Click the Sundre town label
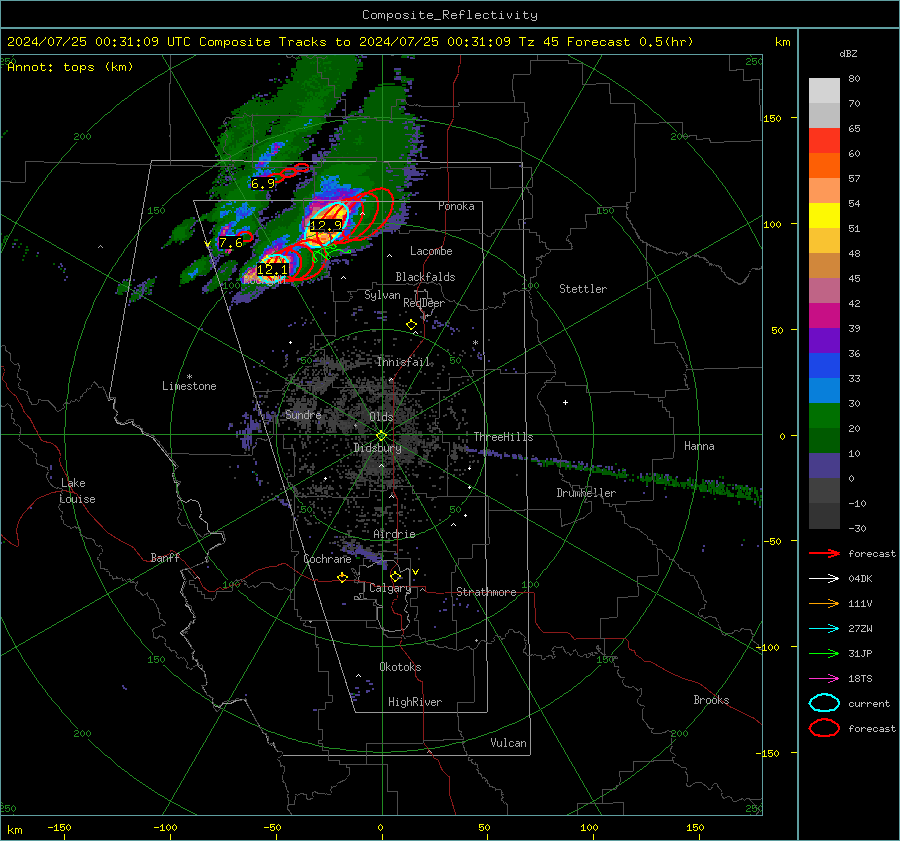Image resolution: width=900 pixels, height=841 pixels. pyautogui.click(x=303, y=415)
